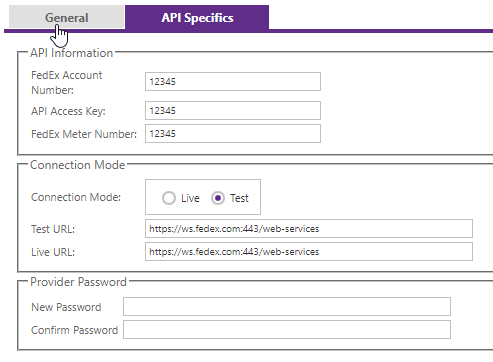This screenshot has width=493, height=362.
Task: Click the FedEx Account Number label text
Action: click(x=66, y=82)
